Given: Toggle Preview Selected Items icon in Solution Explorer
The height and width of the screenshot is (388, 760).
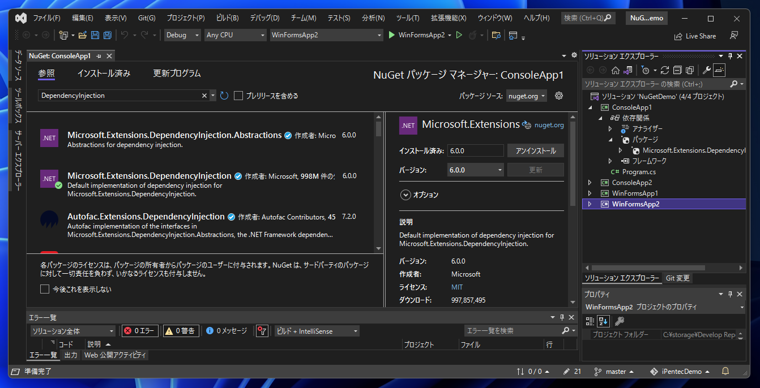Looking at the screenshot, I should [720, 71].
